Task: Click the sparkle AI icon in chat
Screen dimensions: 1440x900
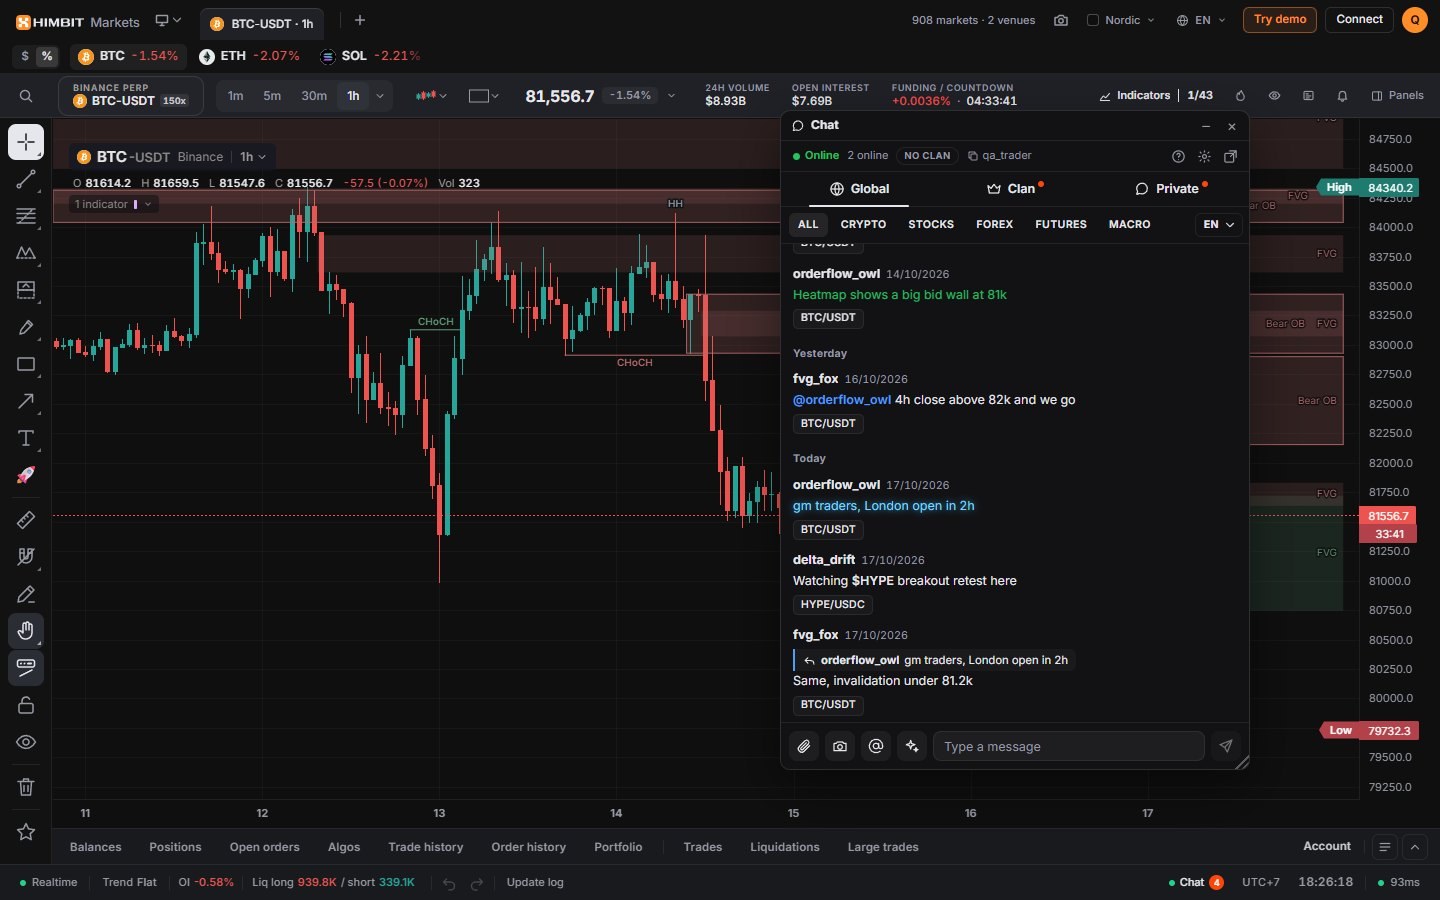Action: [912, 746]
